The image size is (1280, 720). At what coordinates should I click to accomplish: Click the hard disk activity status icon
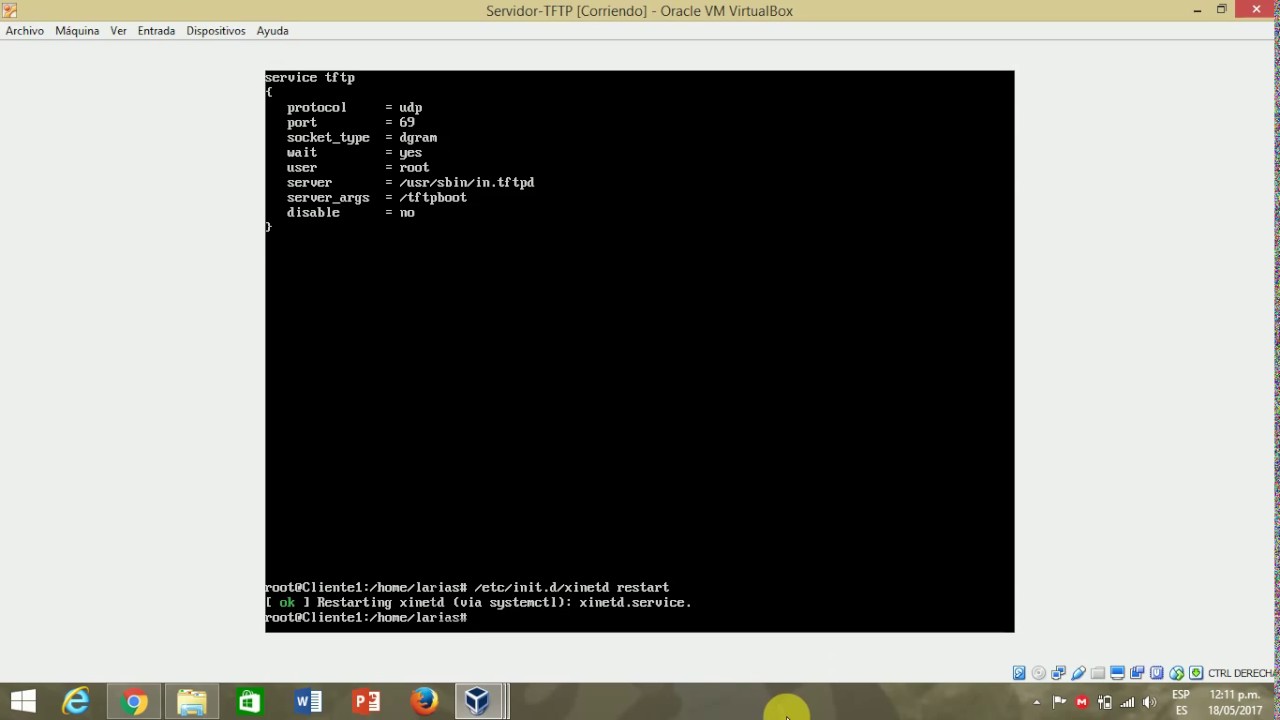(x=1019, y=673)
